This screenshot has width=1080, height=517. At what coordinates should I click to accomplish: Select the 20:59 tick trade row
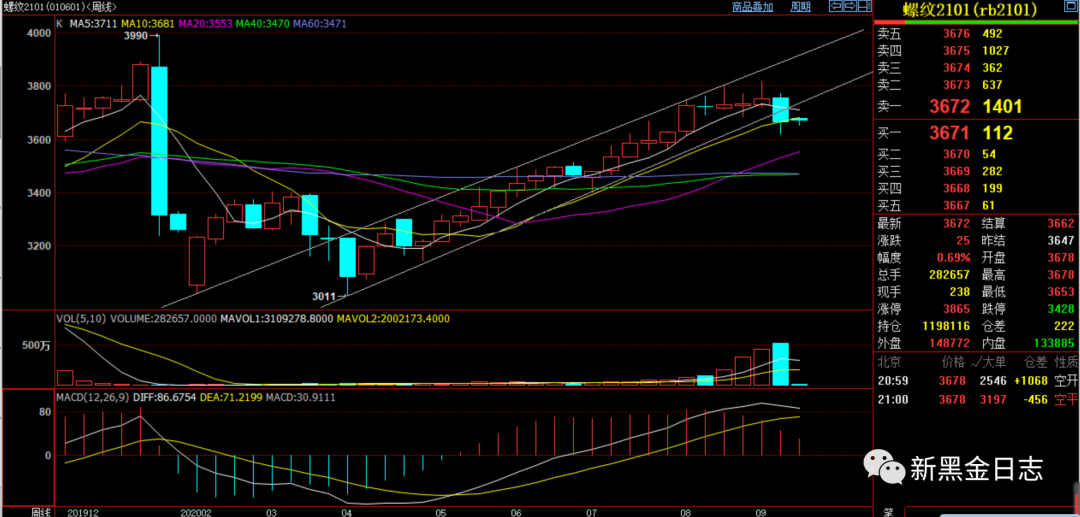977,381
